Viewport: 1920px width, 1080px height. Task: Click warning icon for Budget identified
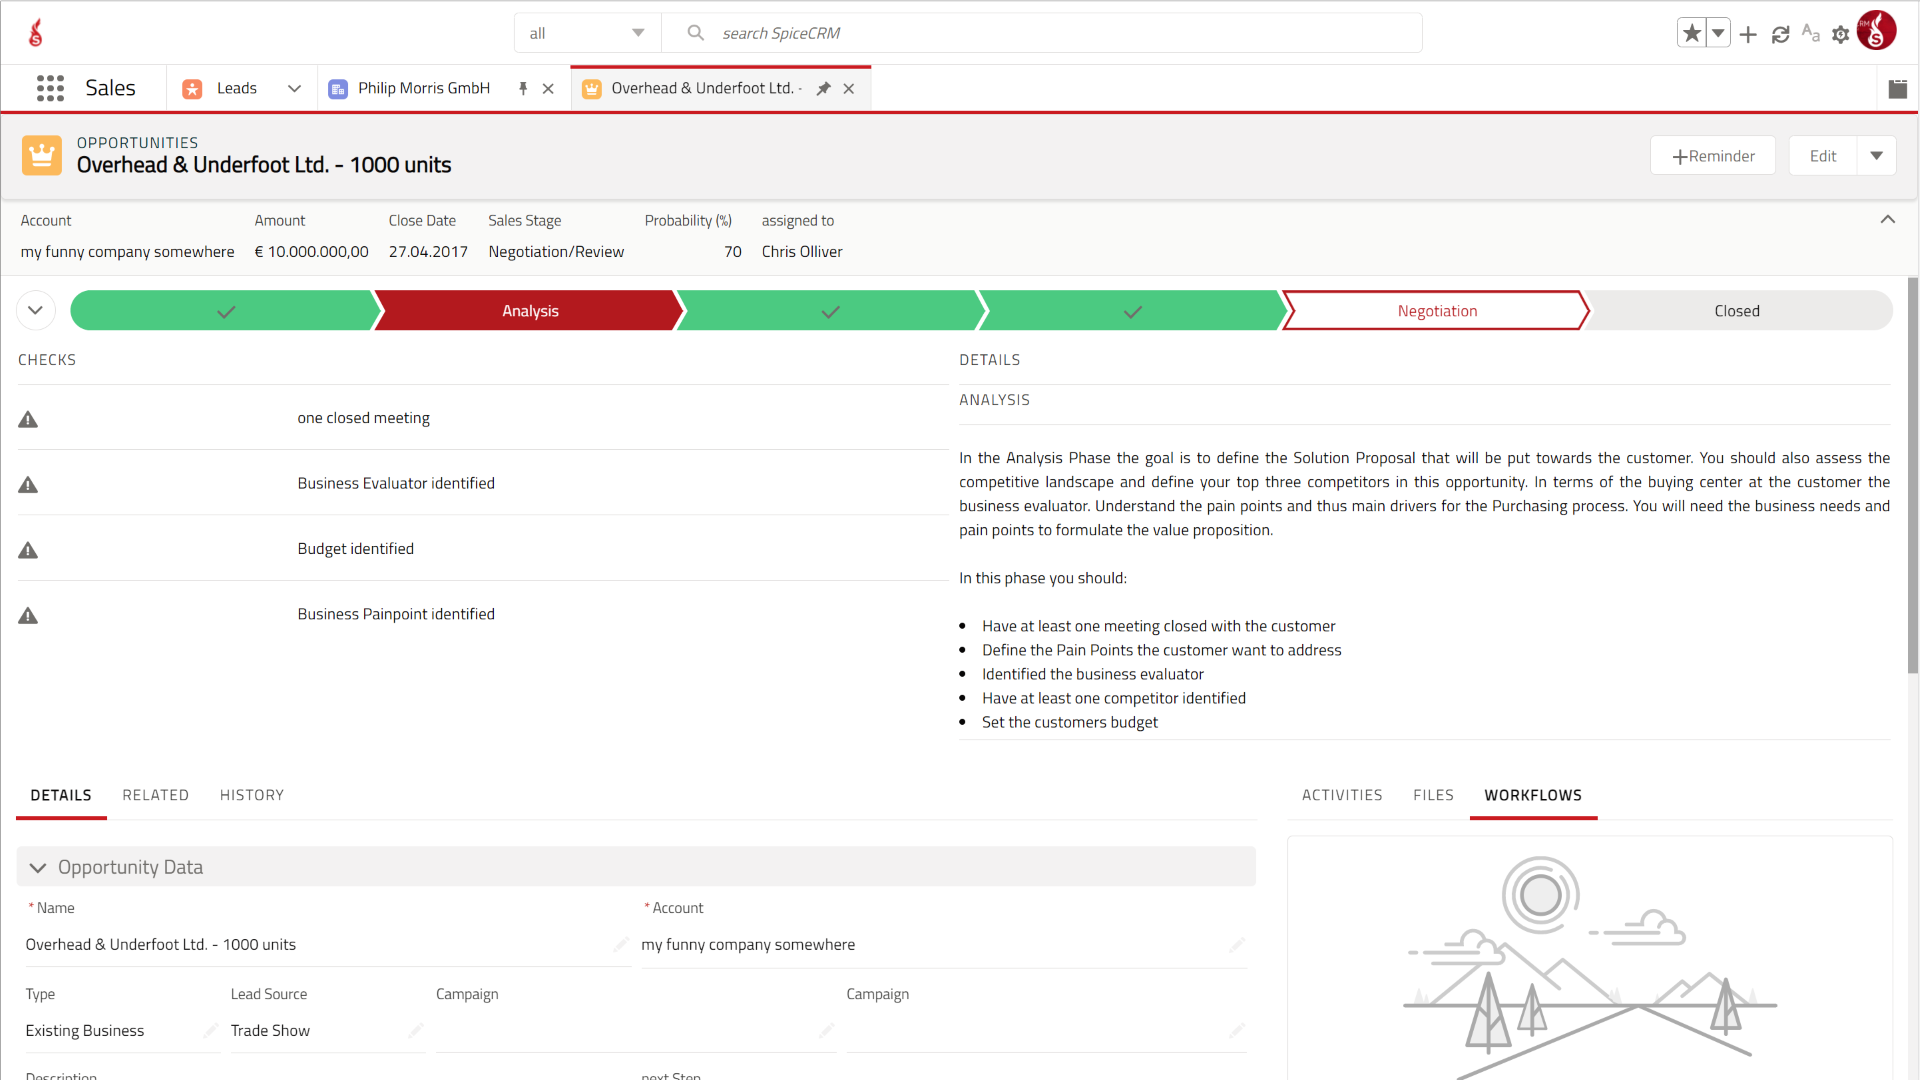28,549
